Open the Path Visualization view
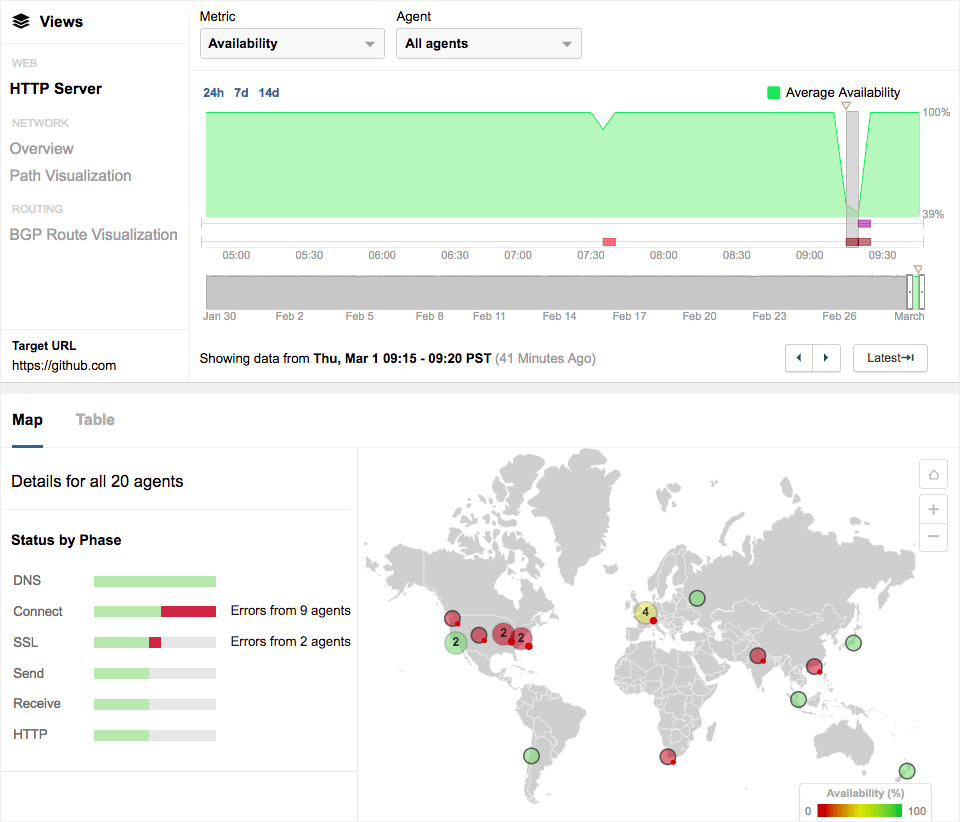Viewport: 960px width, 822px height. [x=71, y=176]
